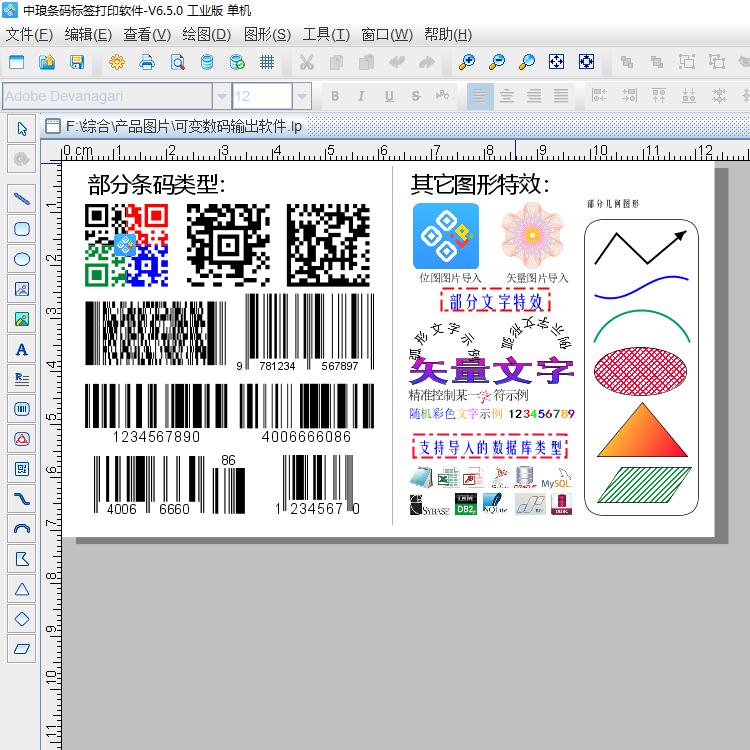The image size is (750, 750).
Task: Select the orange gradient triangle shape
Action: pos(642,430)
